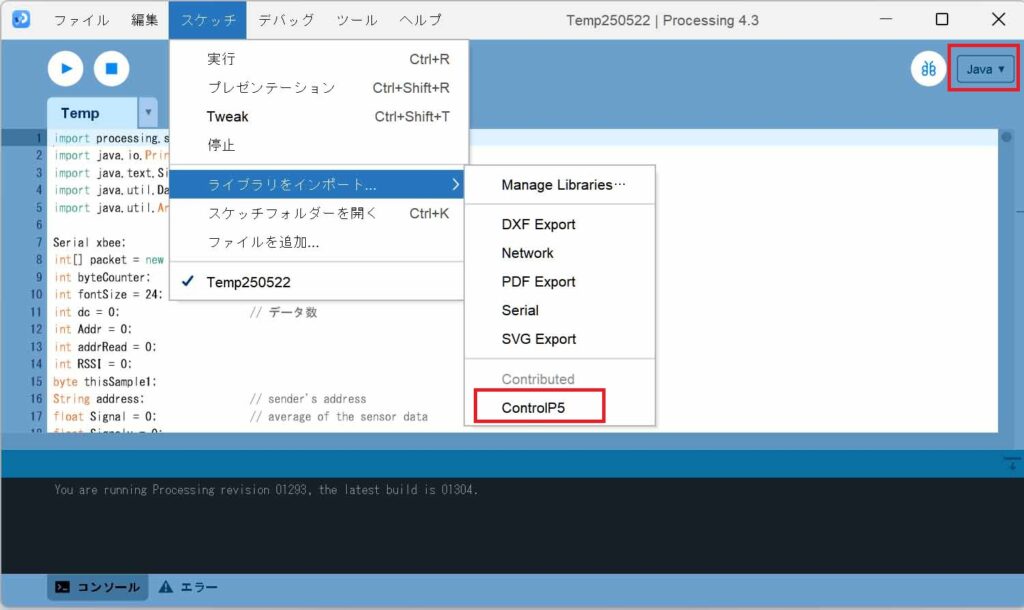Choose 停止 from the sketch menu

(x=319, y=146)
